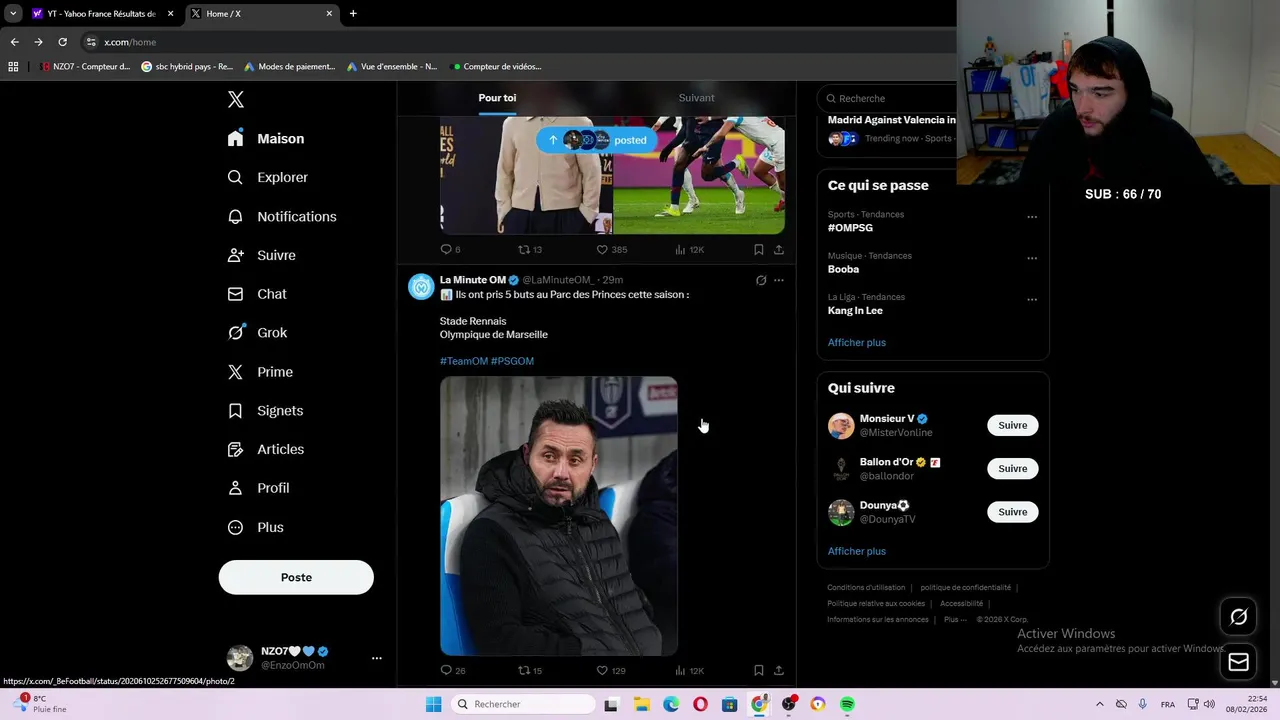Open Suivre in sidebar
The height and width of the screenshot is (720, 1280).
(262, 255)
